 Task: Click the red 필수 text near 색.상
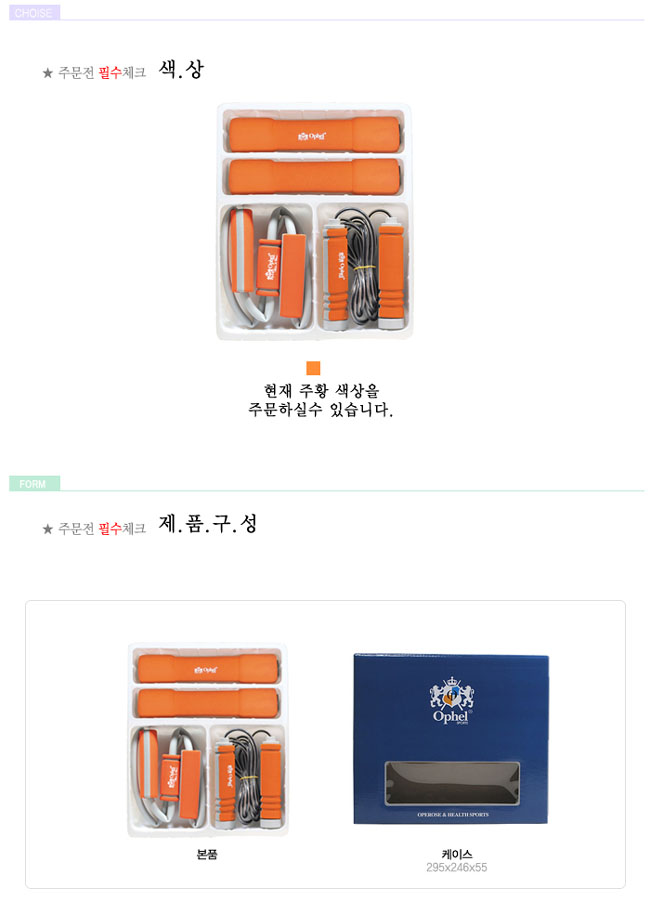pyautogui.click(x=110, y=72)
